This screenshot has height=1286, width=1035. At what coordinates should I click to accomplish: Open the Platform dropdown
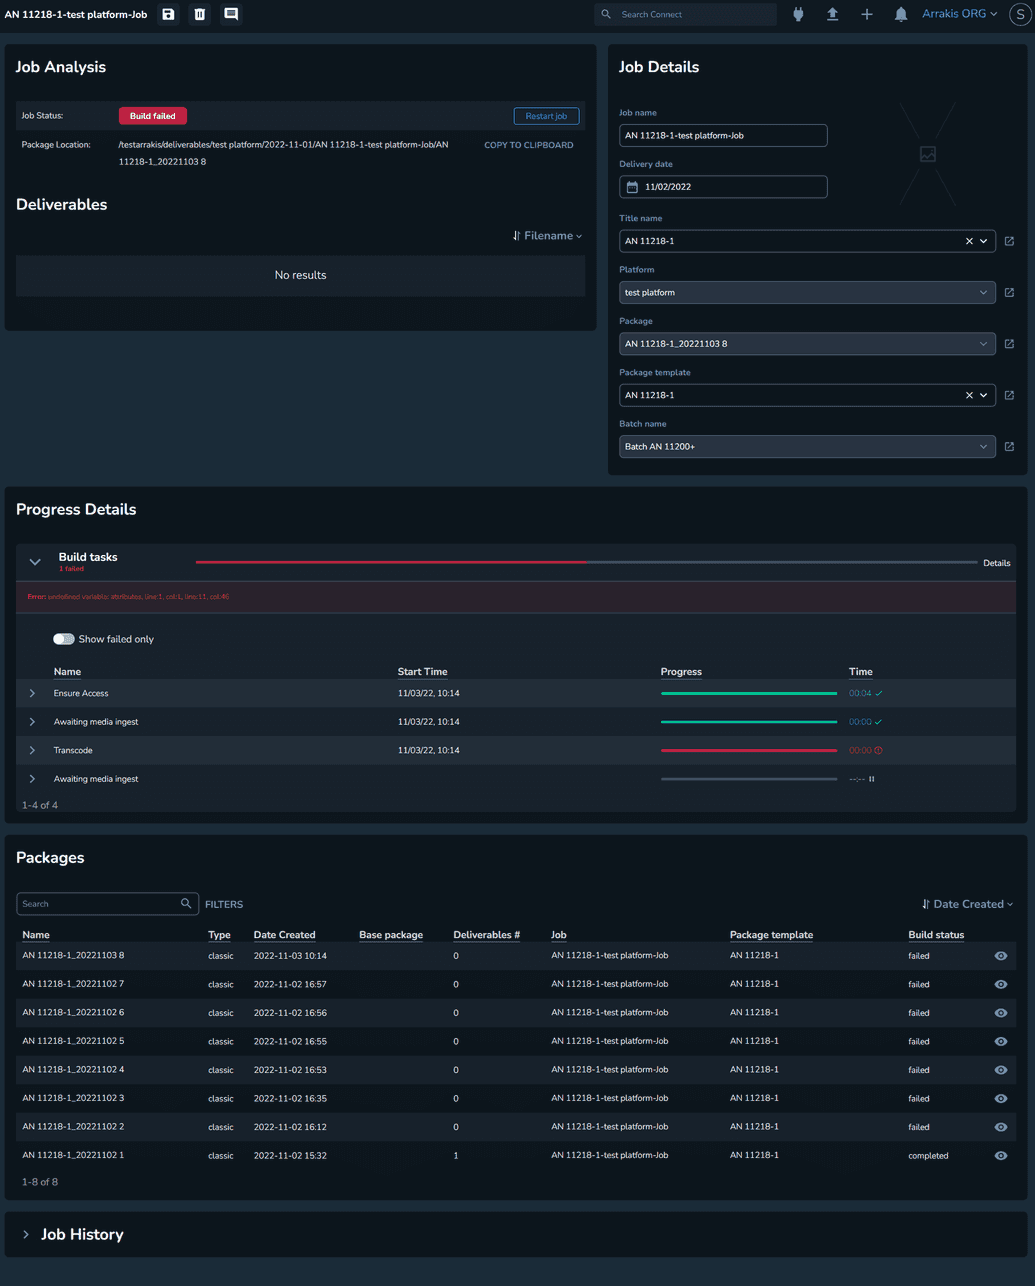(x=807, y=293)
